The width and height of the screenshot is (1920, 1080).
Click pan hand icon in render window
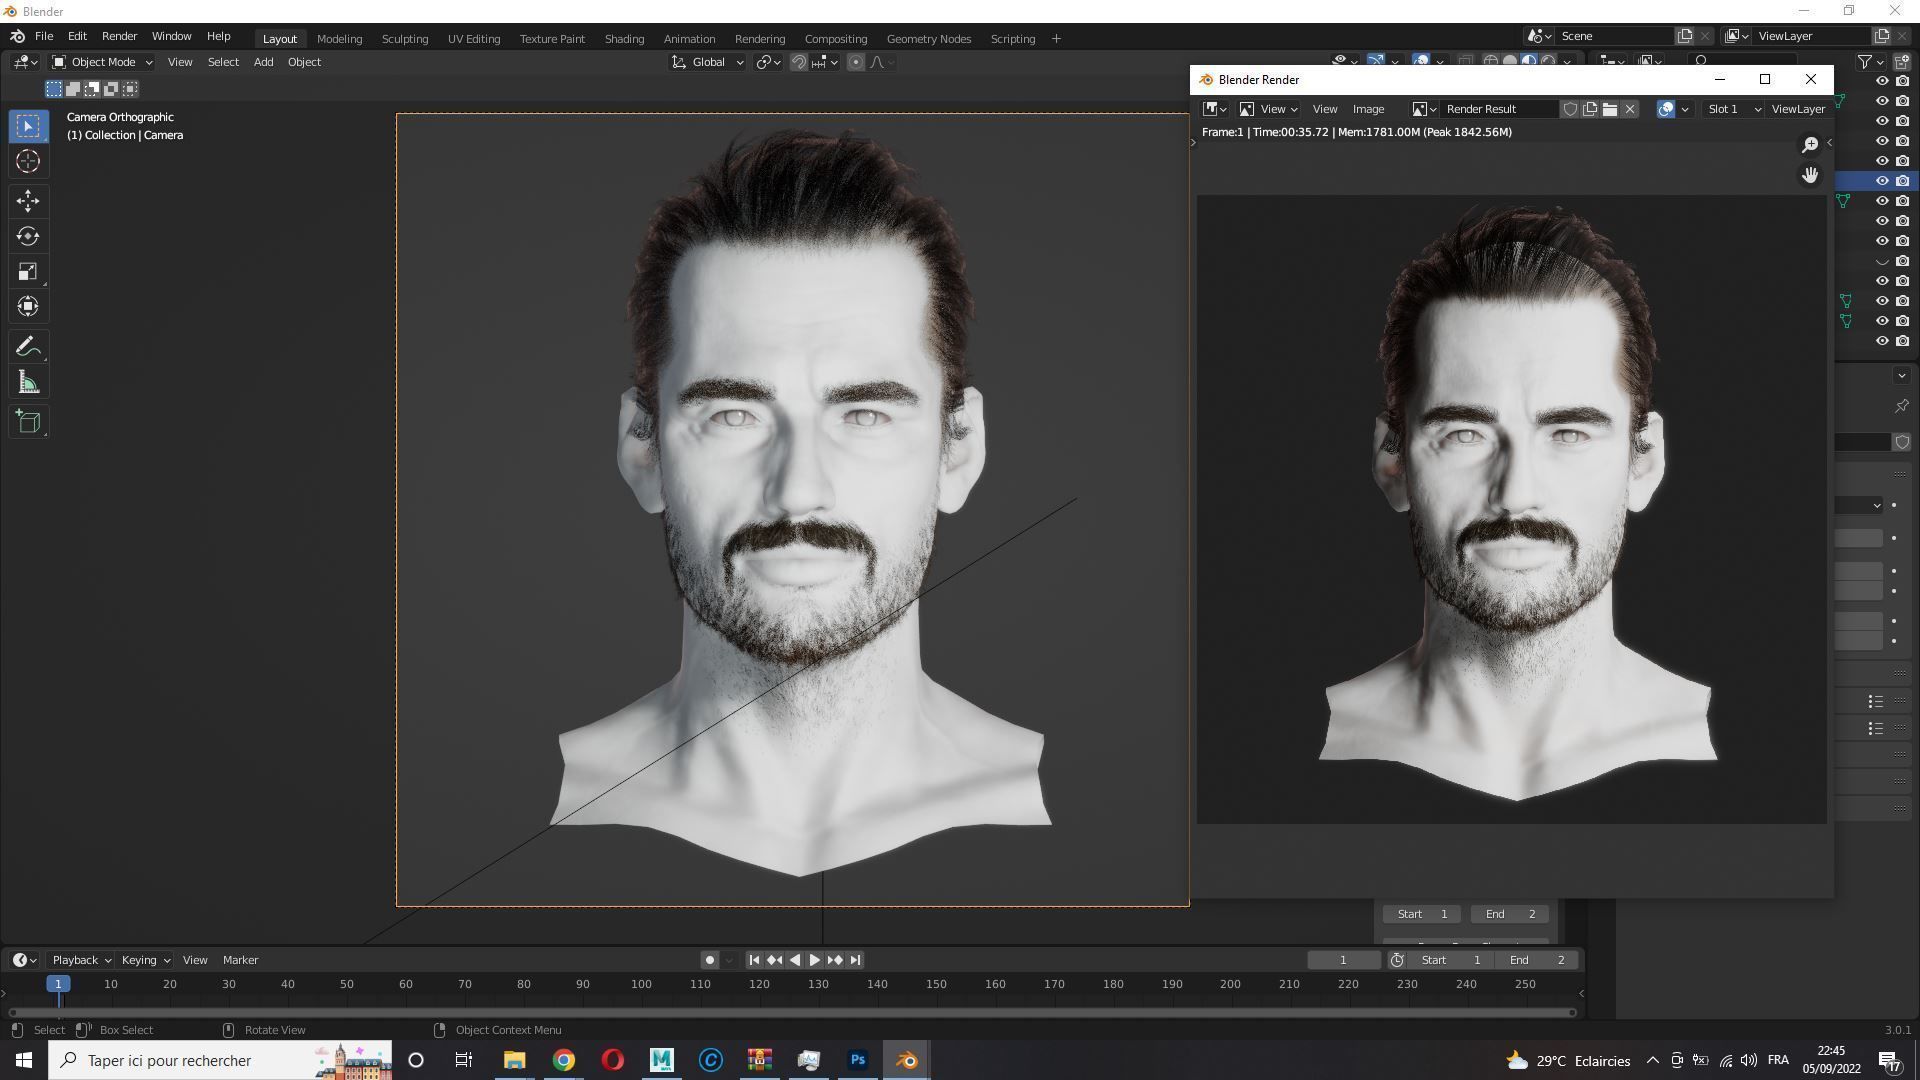click(x=1809, y=175)
